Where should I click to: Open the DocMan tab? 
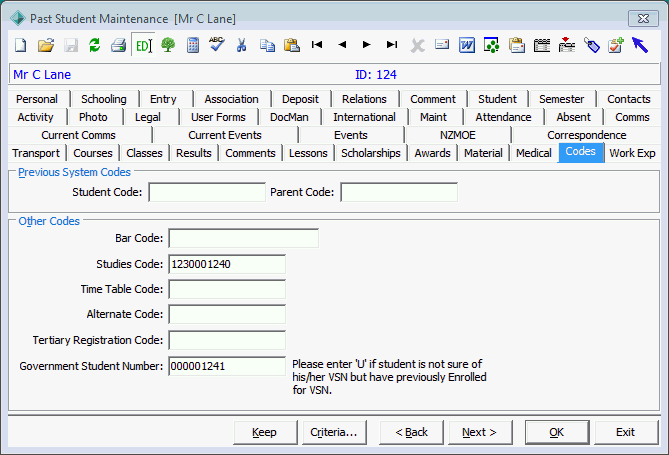pyautogui.click(x=289, y=117)
